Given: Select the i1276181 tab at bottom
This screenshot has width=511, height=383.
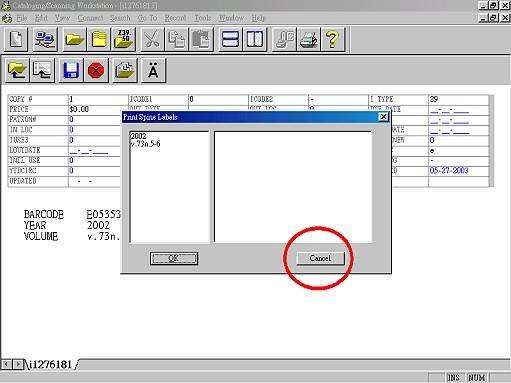Looking at the screenshot, I should pyautogui.click(x=50, y=364).
